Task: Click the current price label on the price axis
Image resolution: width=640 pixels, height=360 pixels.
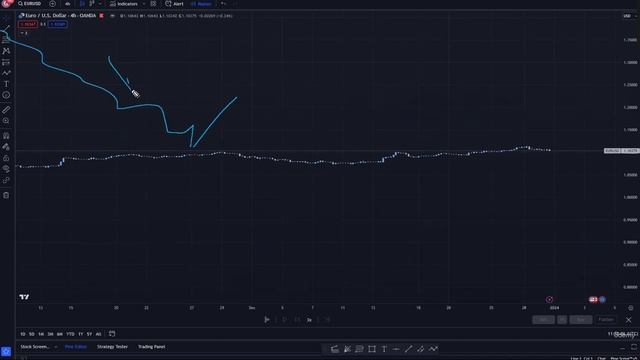Action: click(x=621, y=151)
